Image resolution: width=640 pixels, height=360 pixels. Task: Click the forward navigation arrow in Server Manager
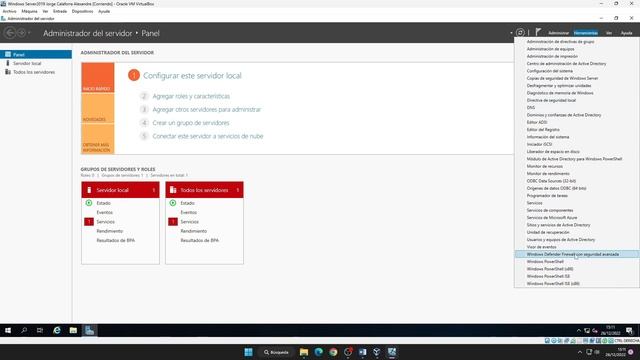(21, 33)
